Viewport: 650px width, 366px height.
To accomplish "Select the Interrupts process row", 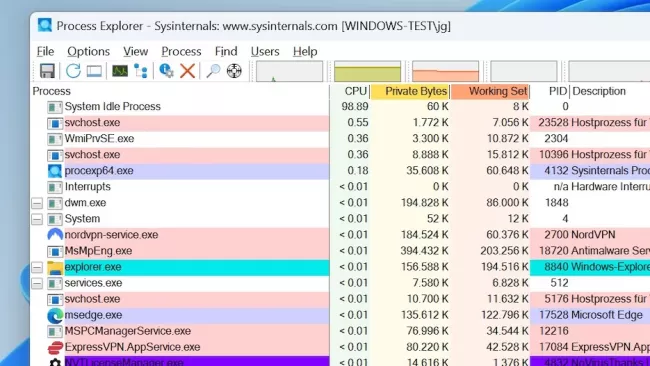I will (x=340, y=187).
